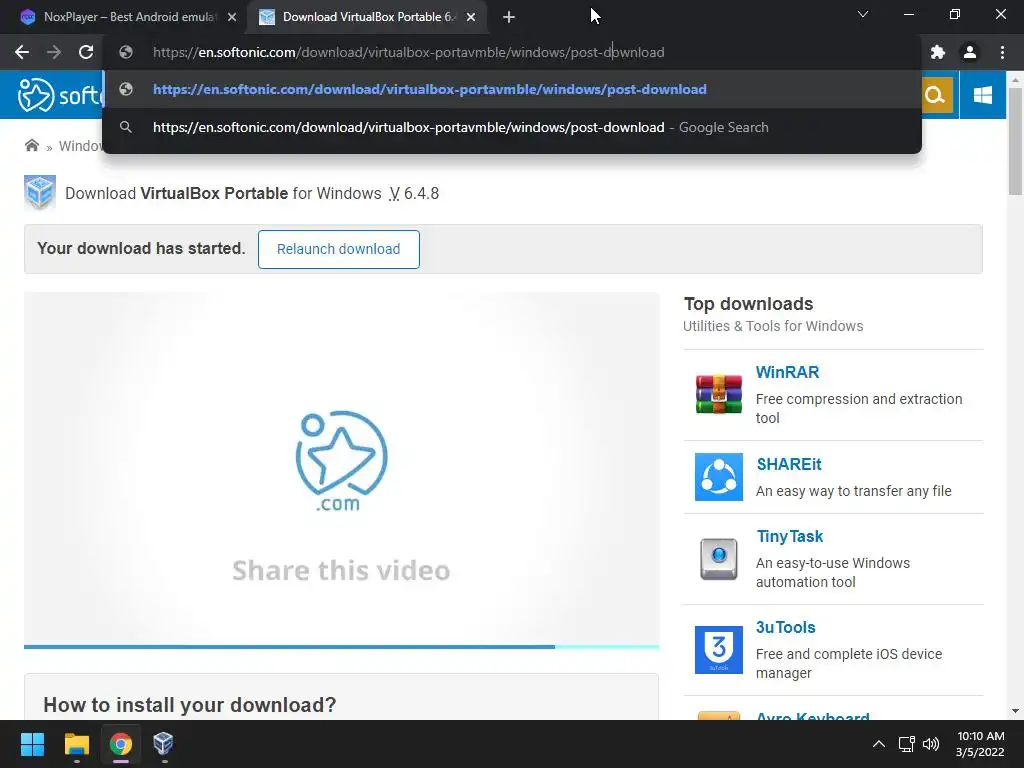Click the VirtualBox Portable app icon

point(40,193)
